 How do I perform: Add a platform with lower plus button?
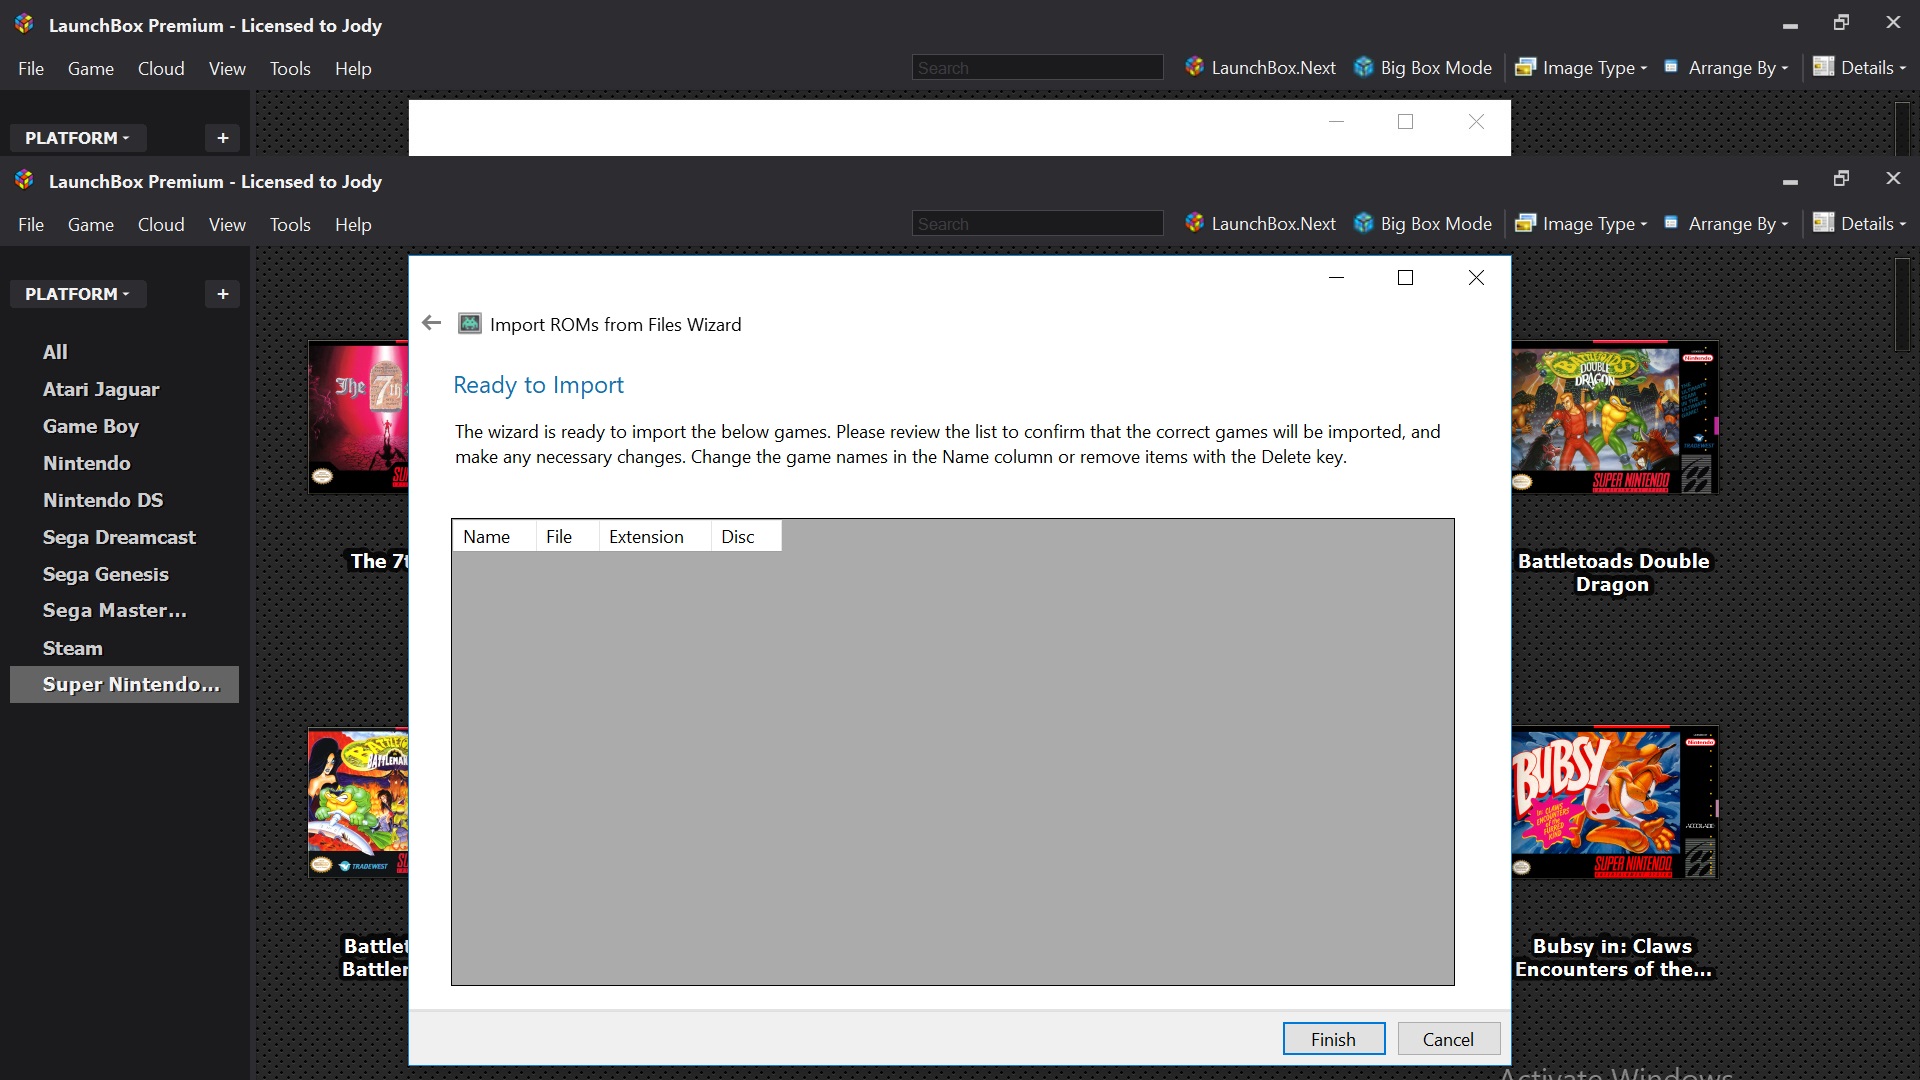pos(222,294)
